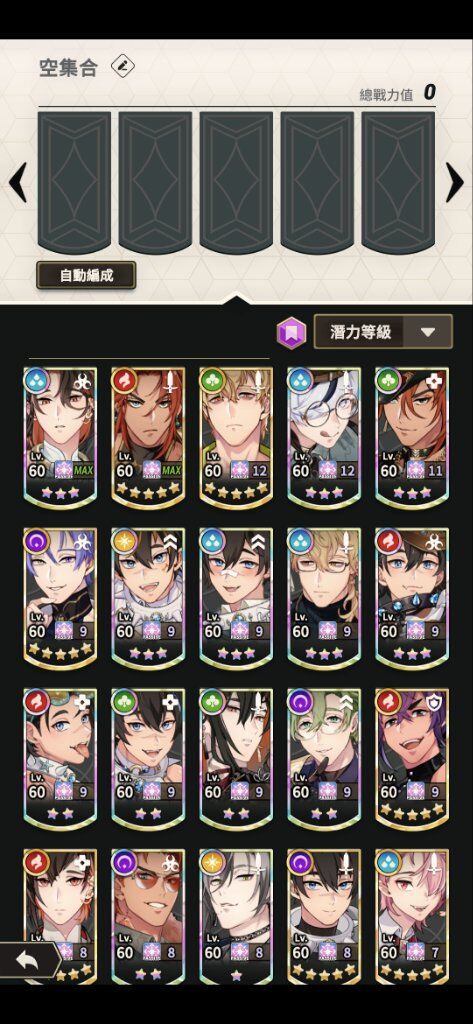Tap the back arrow button
473x1024 pixels.
coord(29,961)
